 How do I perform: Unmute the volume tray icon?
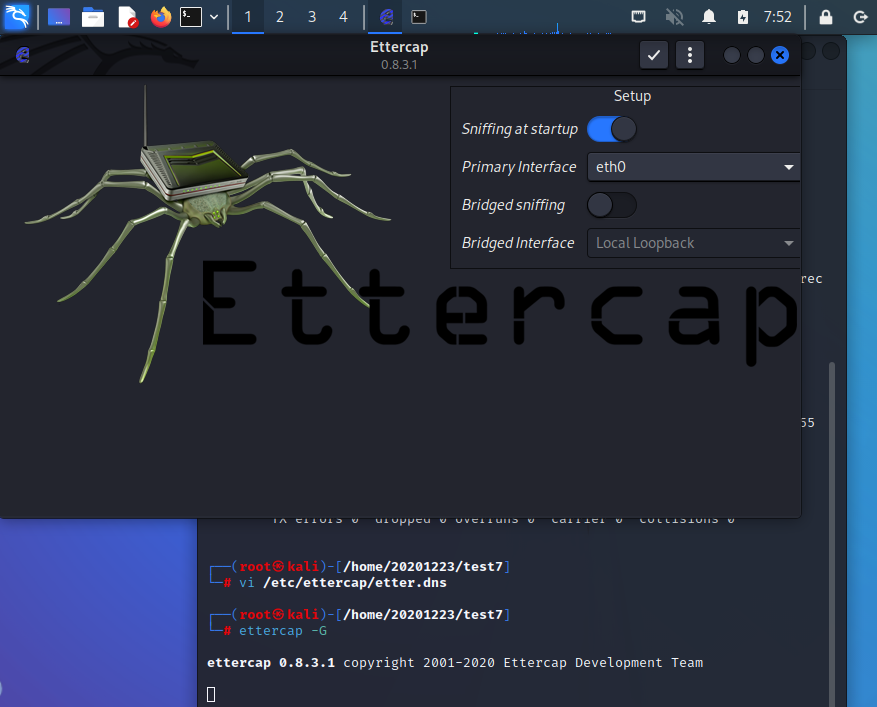(x=674, y=17)
